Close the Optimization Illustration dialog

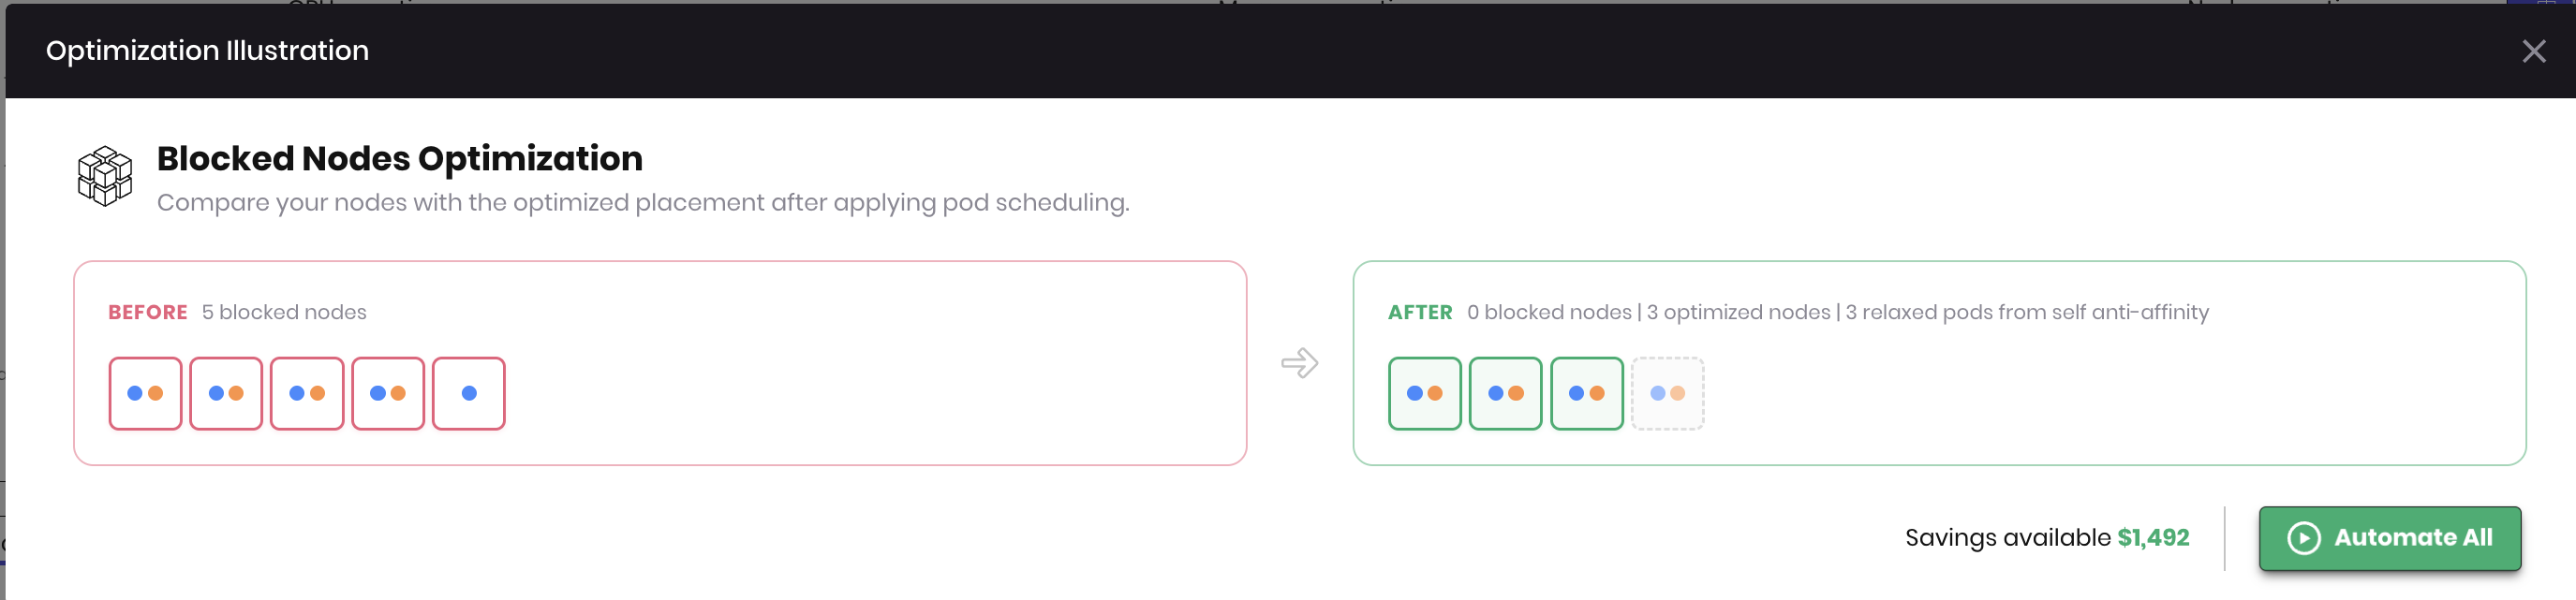click(x=2533, y=51)
